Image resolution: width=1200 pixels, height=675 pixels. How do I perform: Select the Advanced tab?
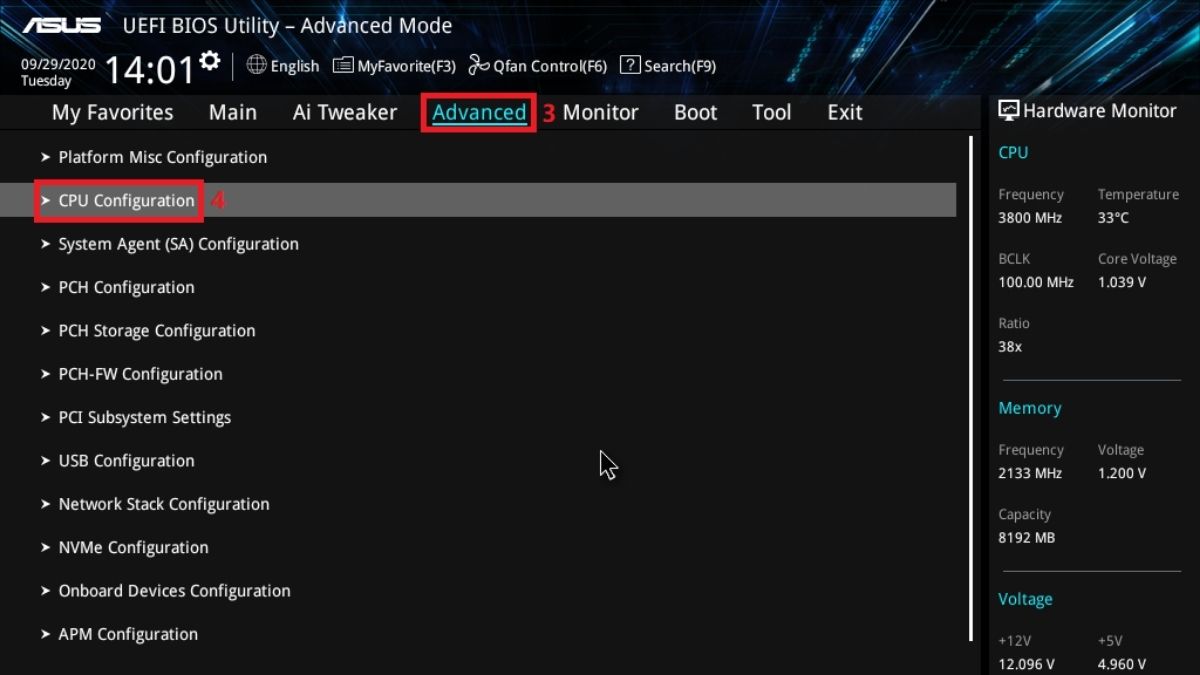(x=479, y=113)
